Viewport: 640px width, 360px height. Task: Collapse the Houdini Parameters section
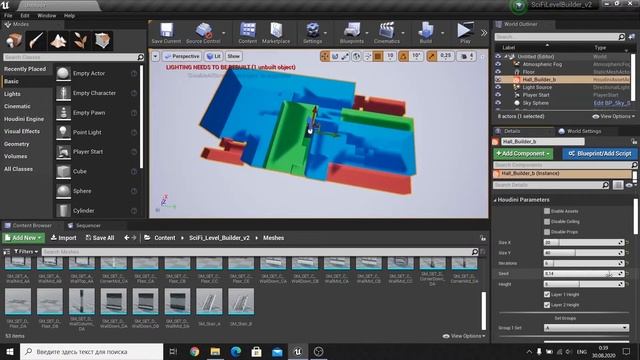[x=495, y=200]
